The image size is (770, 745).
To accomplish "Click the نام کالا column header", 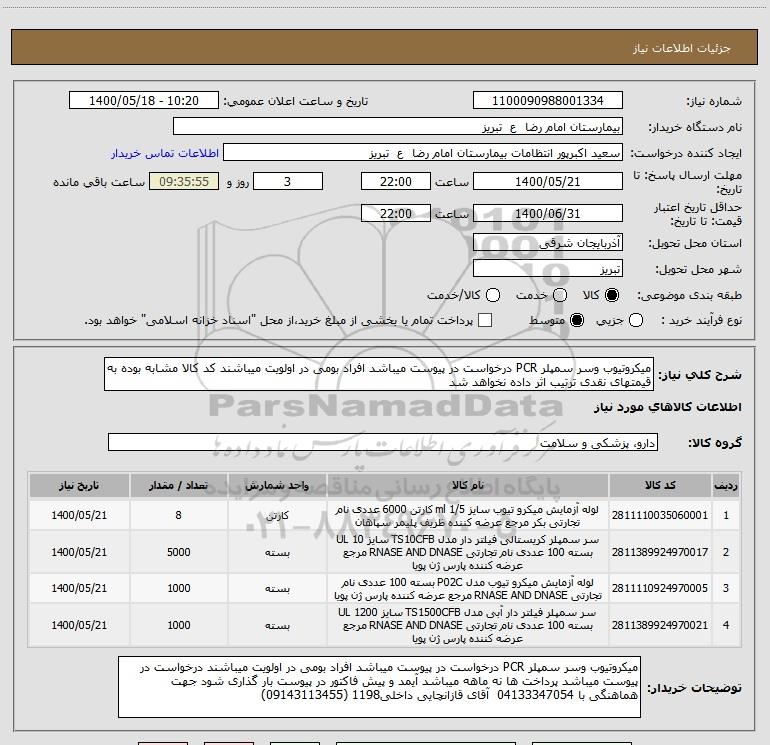I will coord(468,486).
